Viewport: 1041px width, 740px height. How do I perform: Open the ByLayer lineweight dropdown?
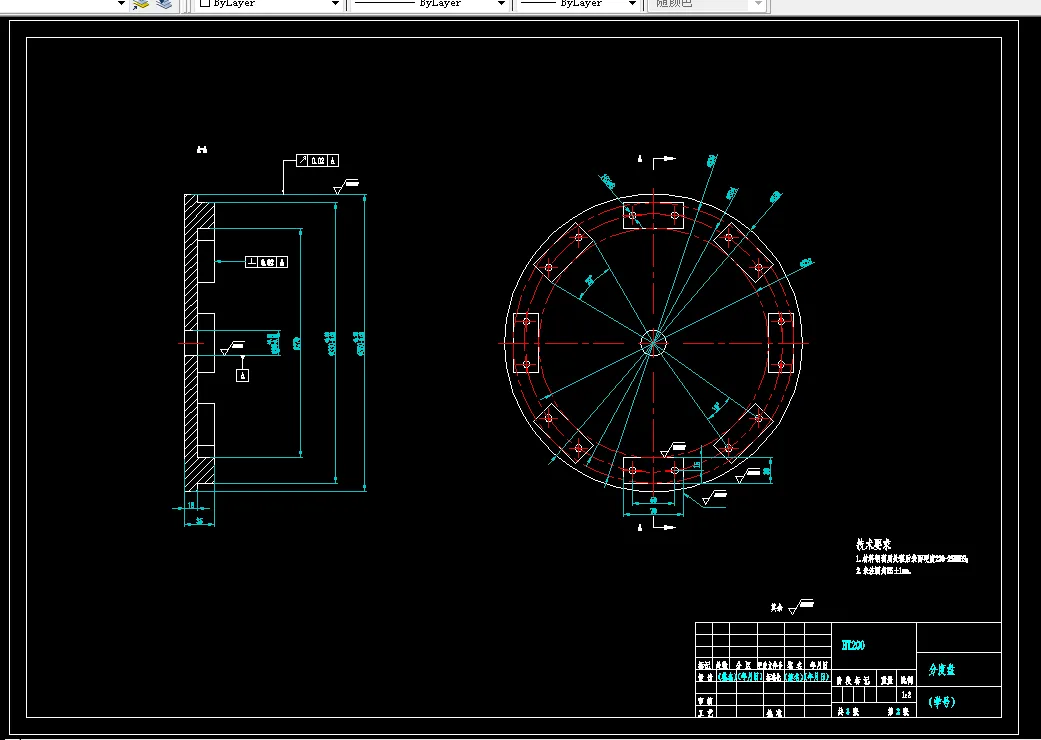point(579,4)
